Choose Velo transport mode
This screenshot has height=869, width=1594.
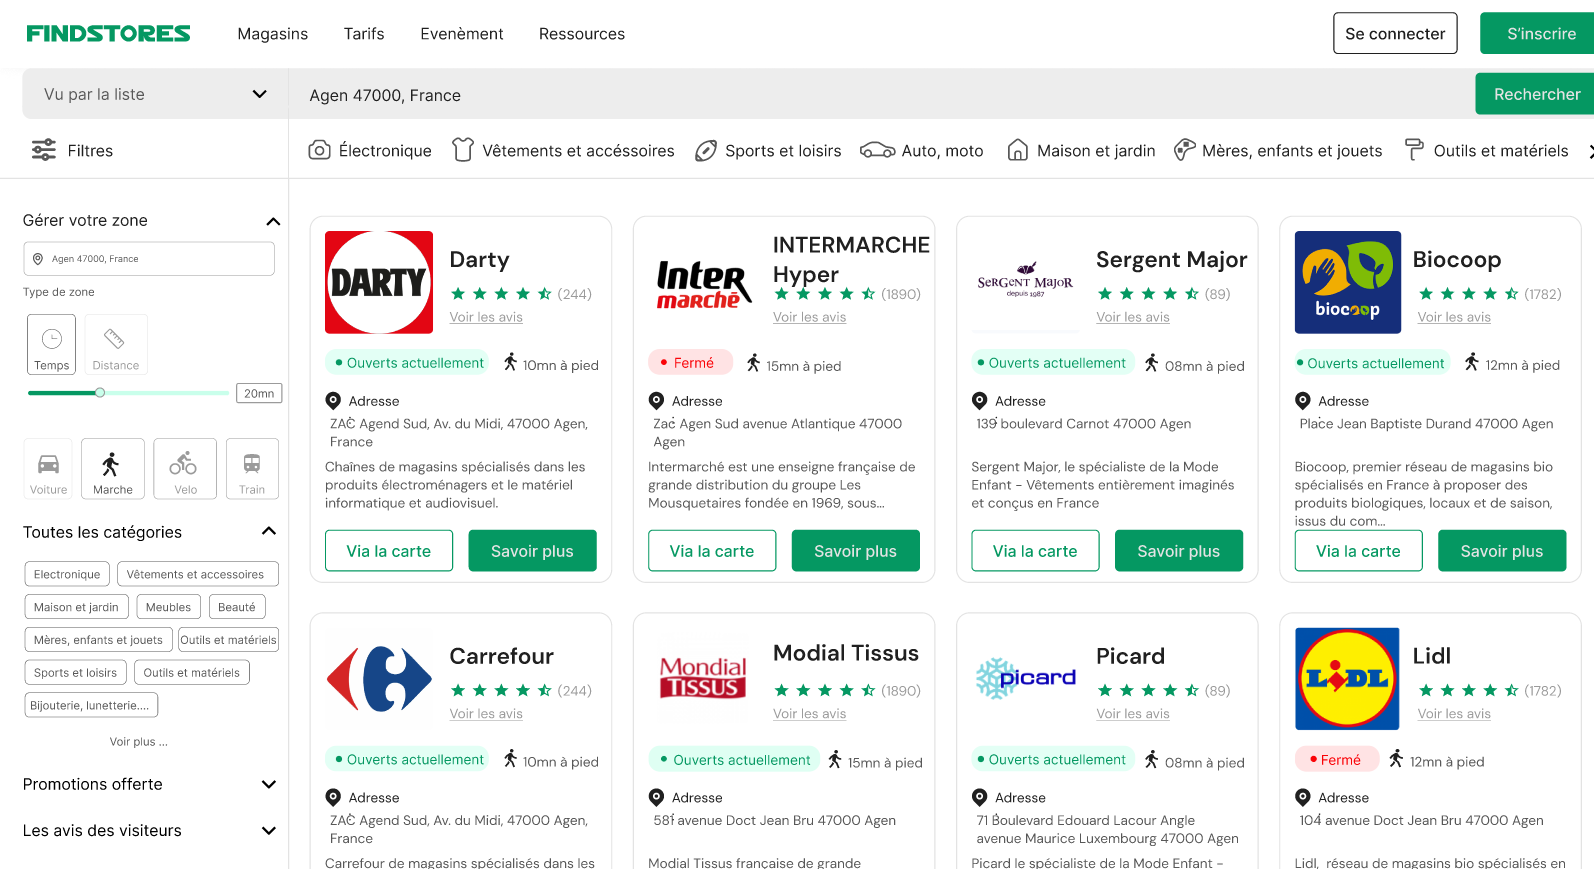(x=185, y=469)
